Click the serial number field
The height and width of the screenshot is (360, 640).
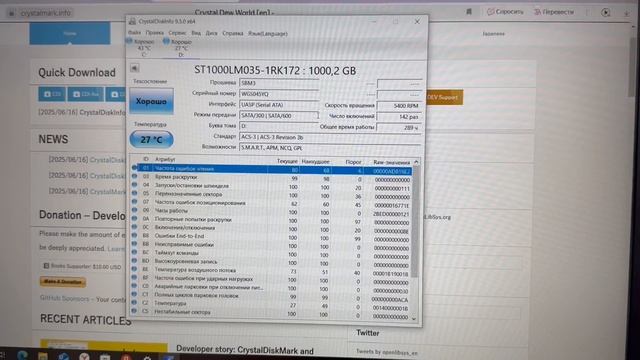279,94
